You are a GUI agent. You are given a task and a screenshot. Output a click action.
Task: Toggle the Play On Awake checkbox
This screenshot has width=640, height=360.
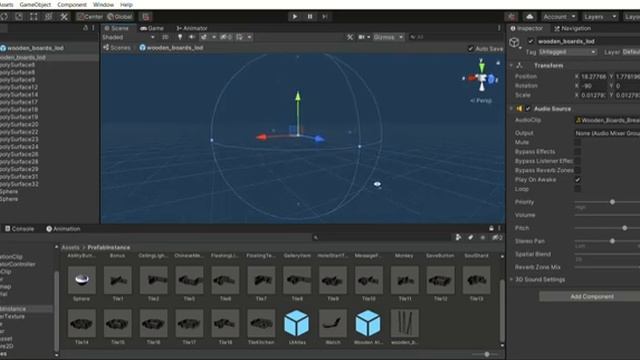578,180
